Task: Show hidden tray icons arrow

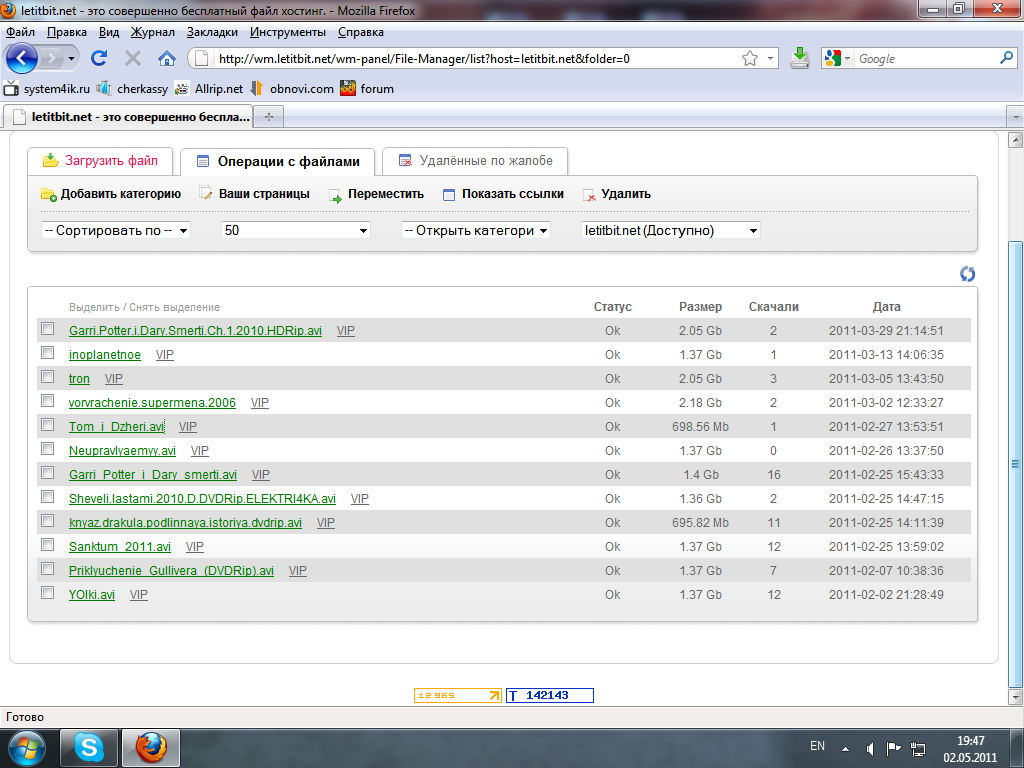Action: pyautogui.click(x=846, y=749)
